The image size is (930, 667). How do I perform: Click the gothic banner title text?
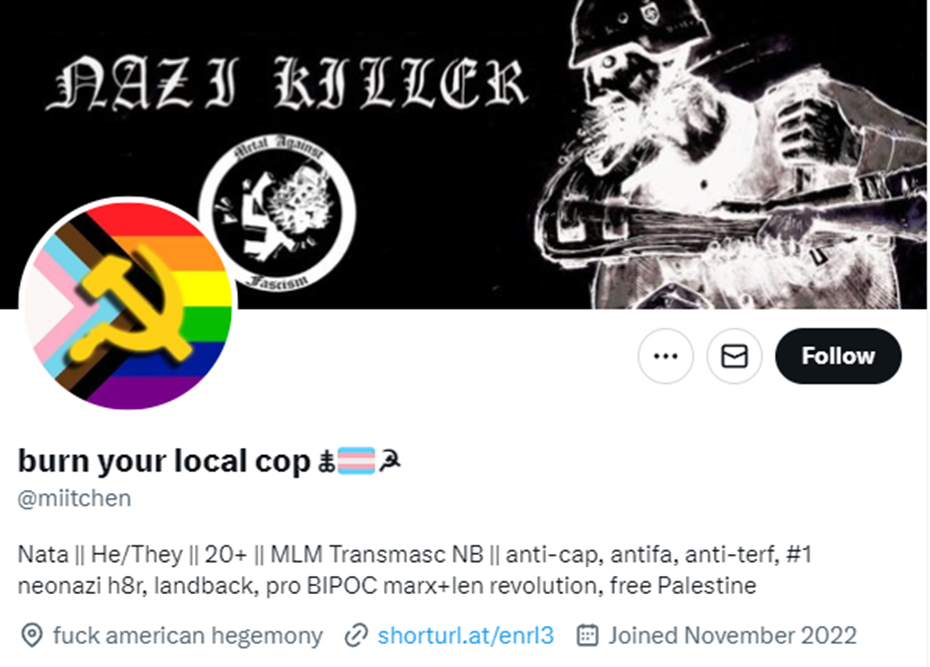tap(287, 84)
